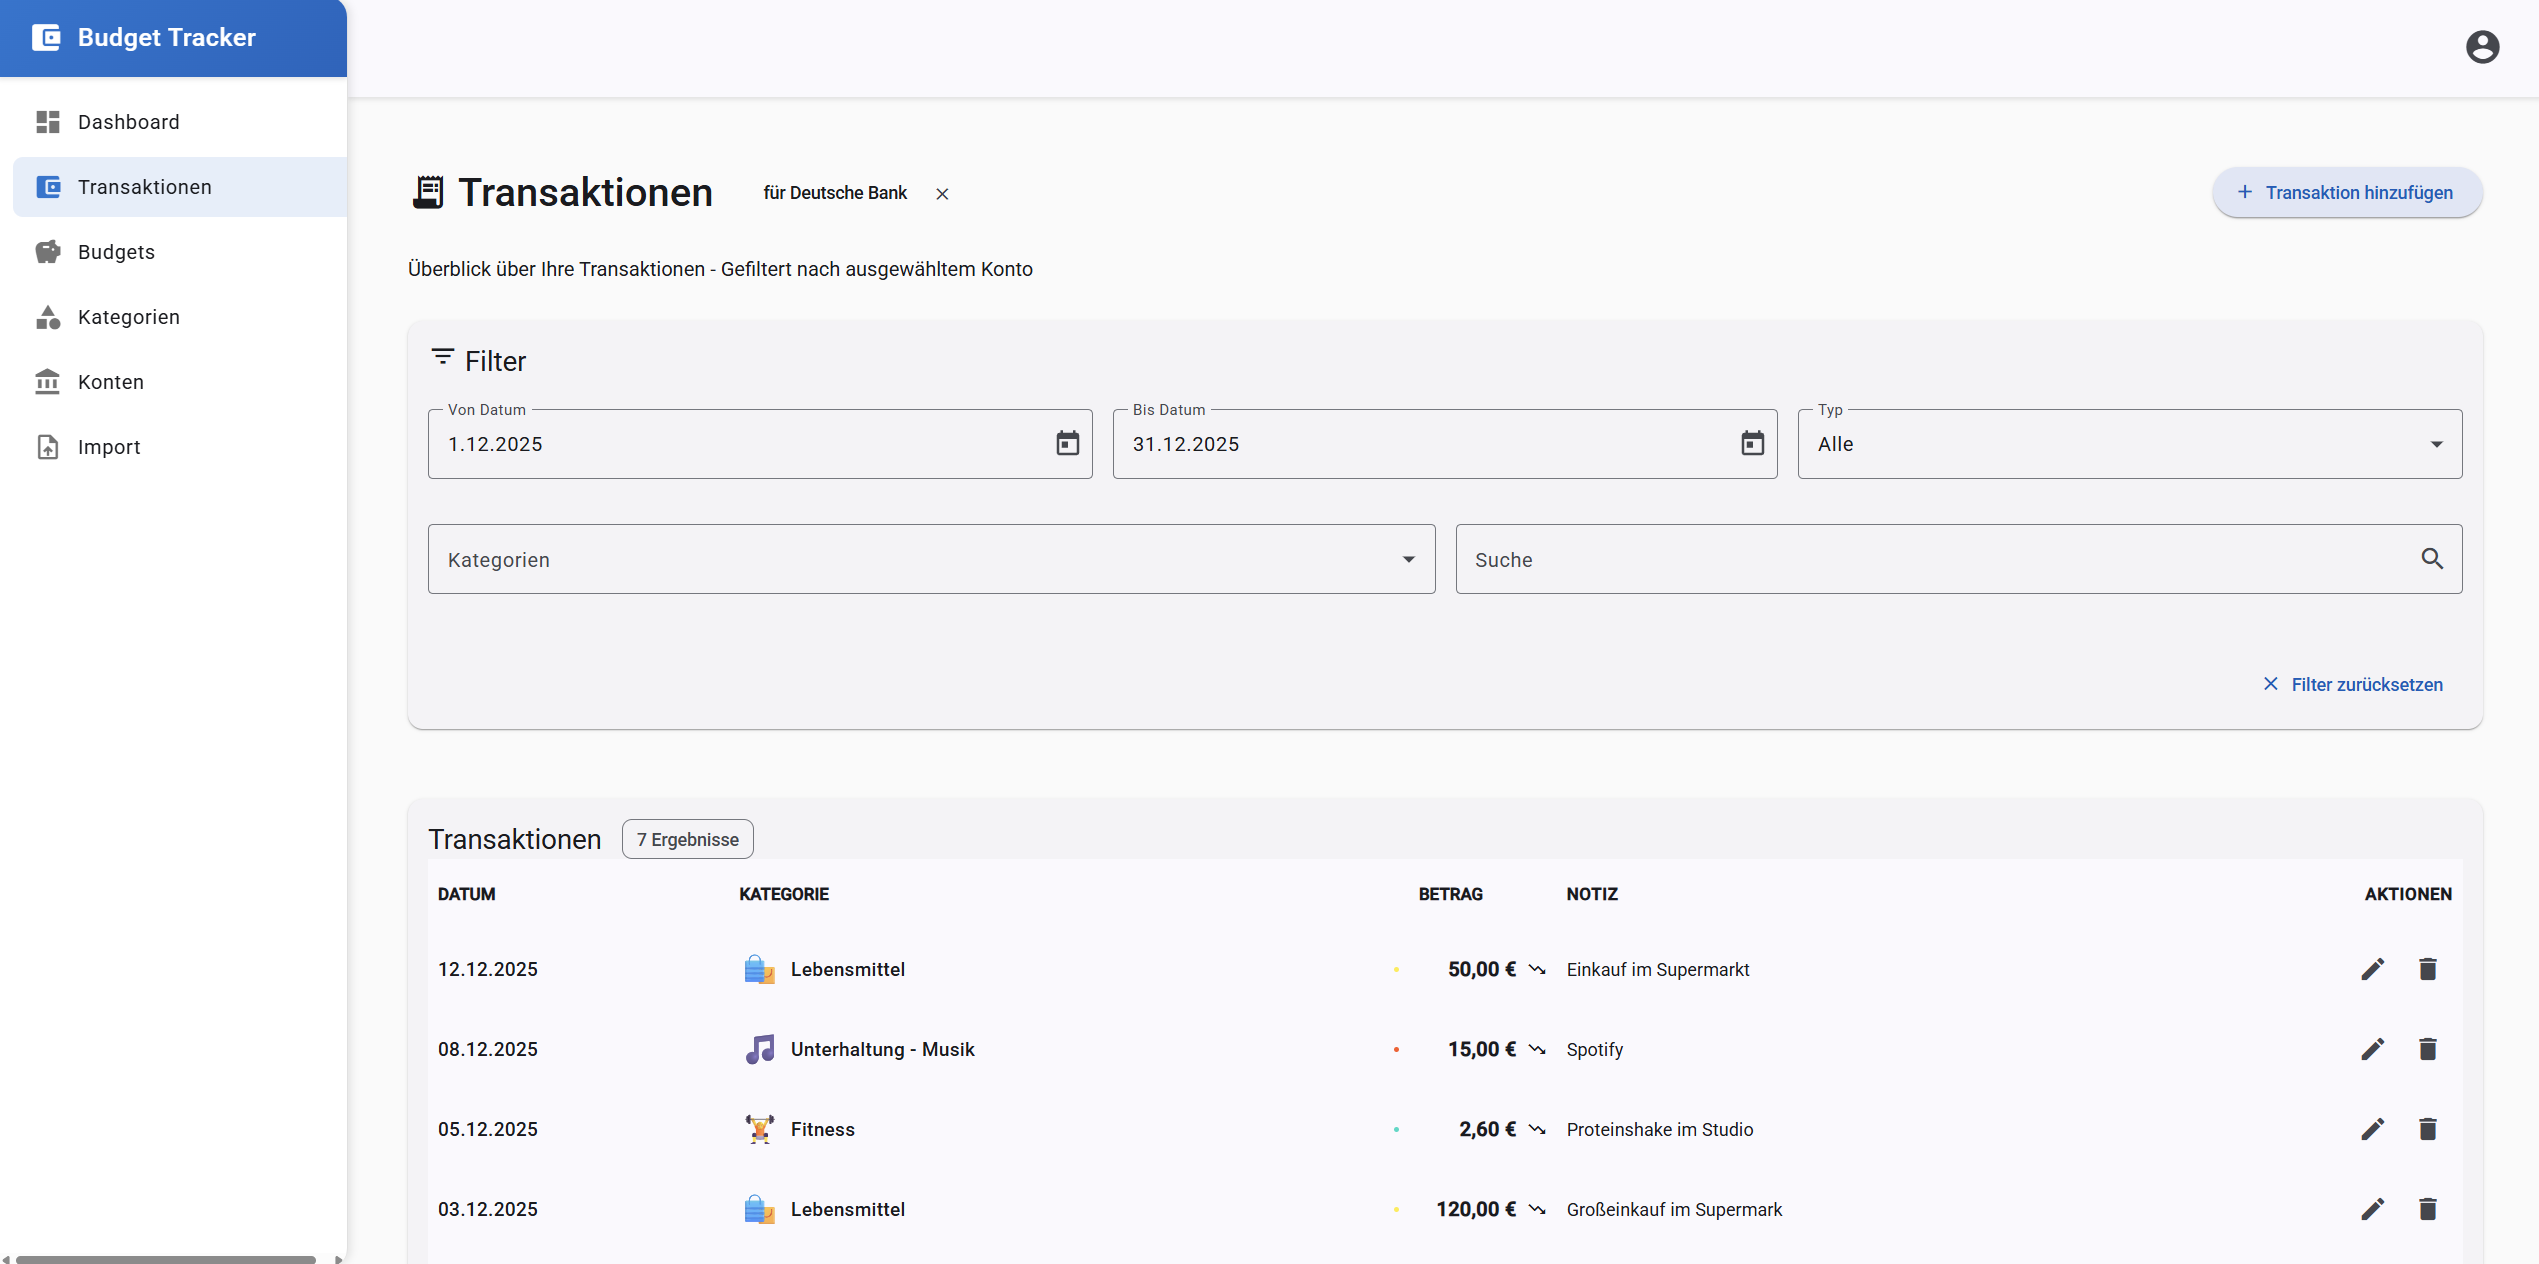
Task: Edit the 12.12.2025 Lebensmittel transaction
Action: (2372, 969)
